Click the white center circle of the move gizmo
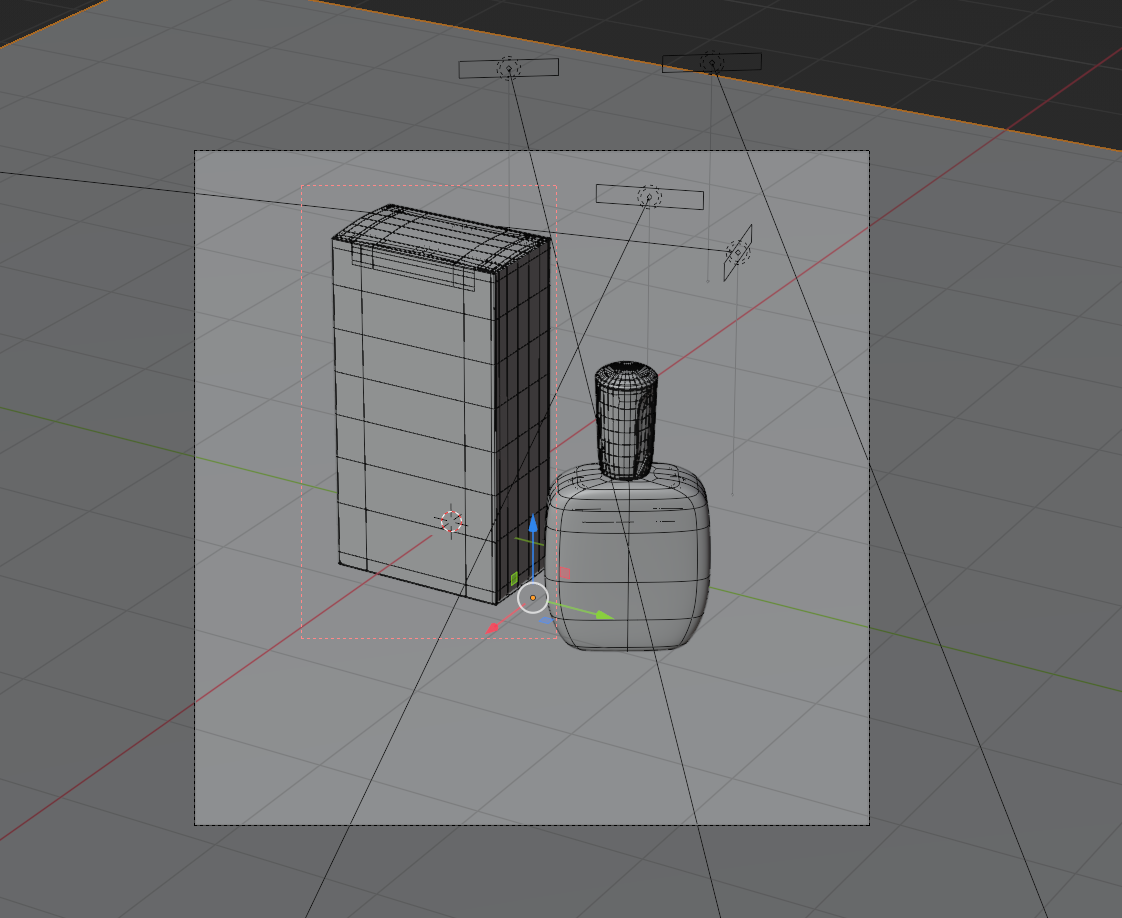1122x918 pixels. tap(532, 597)
